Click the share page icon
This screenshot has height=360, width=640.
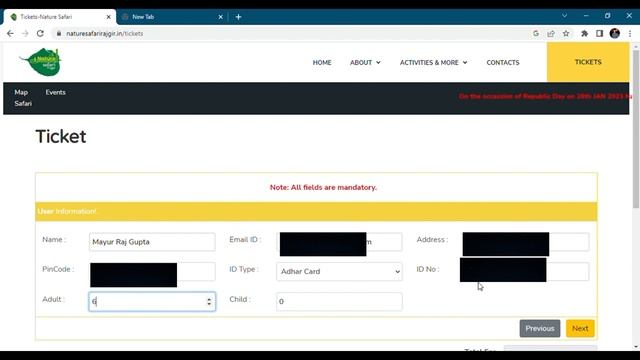point(551,33)
